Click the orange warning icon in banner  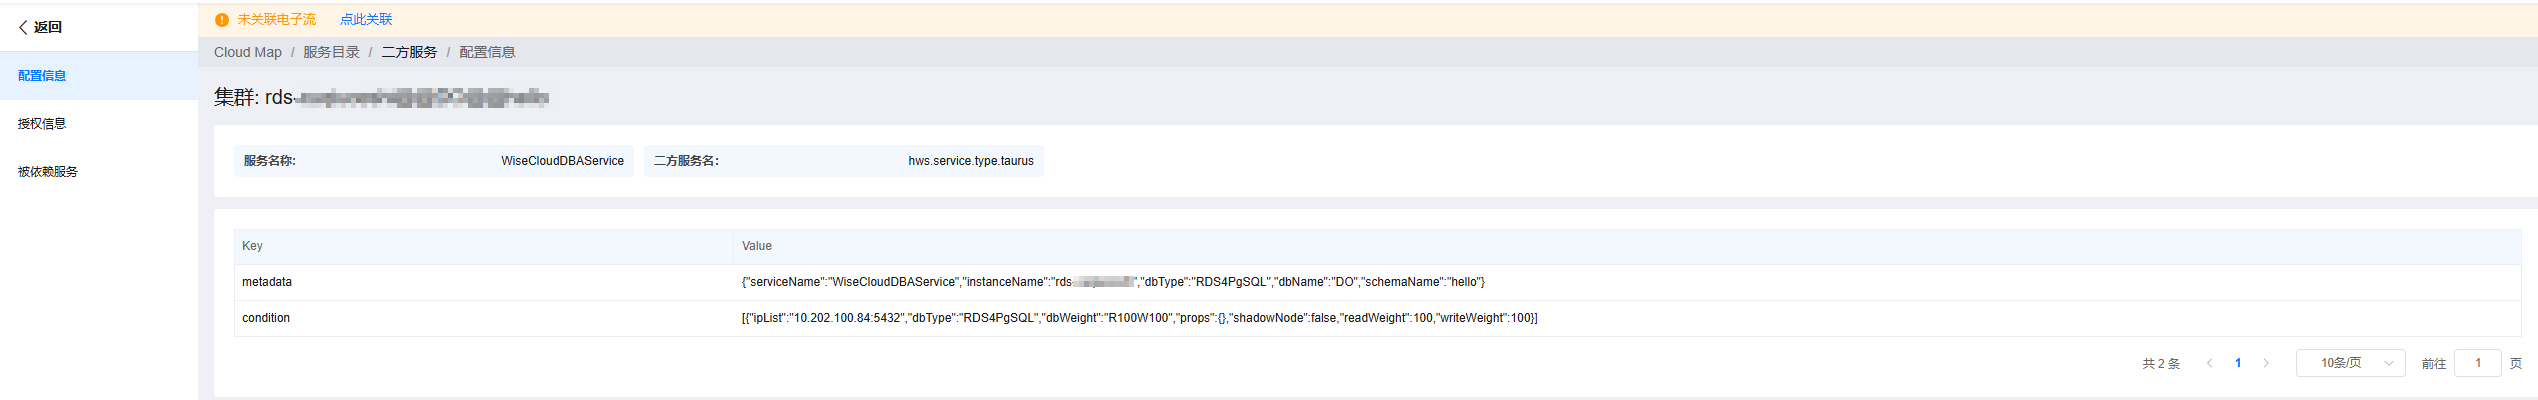[x=222, y=20]
